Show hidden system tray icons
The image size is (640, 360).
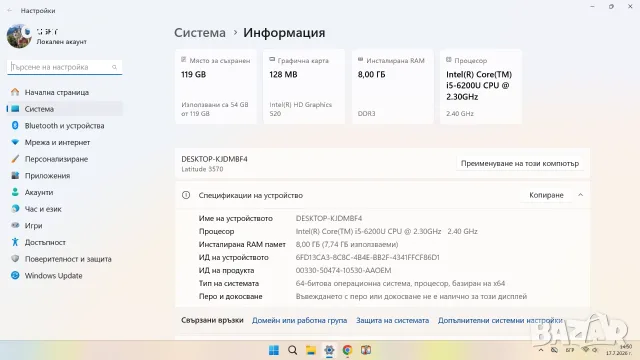click(541, 350)
